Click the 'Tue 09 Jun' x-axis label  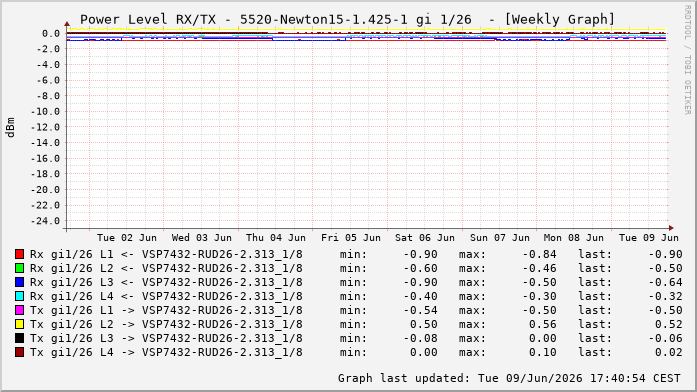(x=649, y=238)
